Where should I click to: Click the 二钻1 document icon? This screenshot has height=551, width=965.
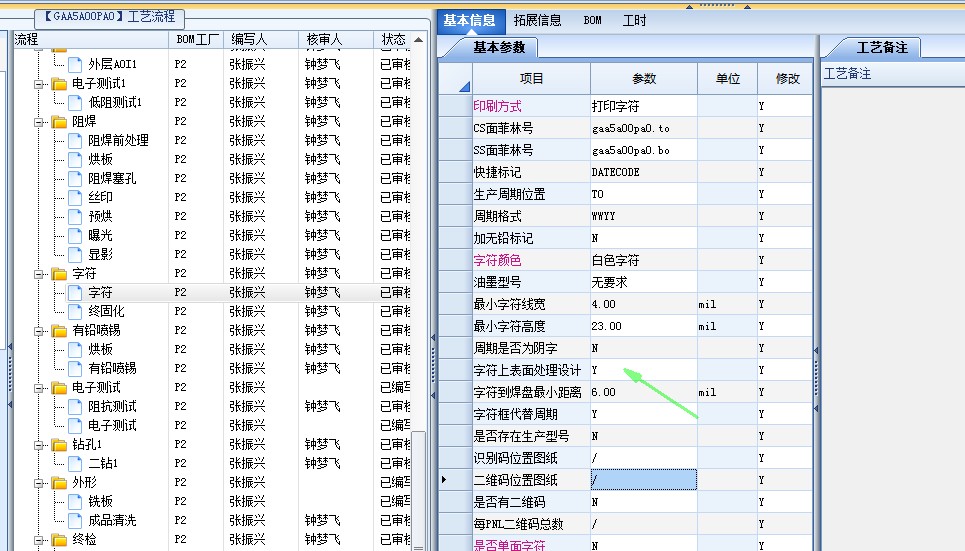point(75,464)
